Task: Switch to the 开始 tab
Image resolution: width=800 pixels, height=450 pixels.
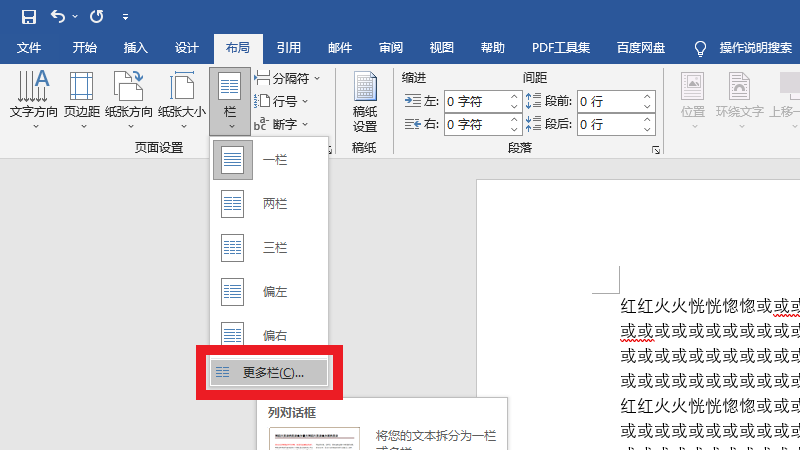Action: click(x=84, y=48)
